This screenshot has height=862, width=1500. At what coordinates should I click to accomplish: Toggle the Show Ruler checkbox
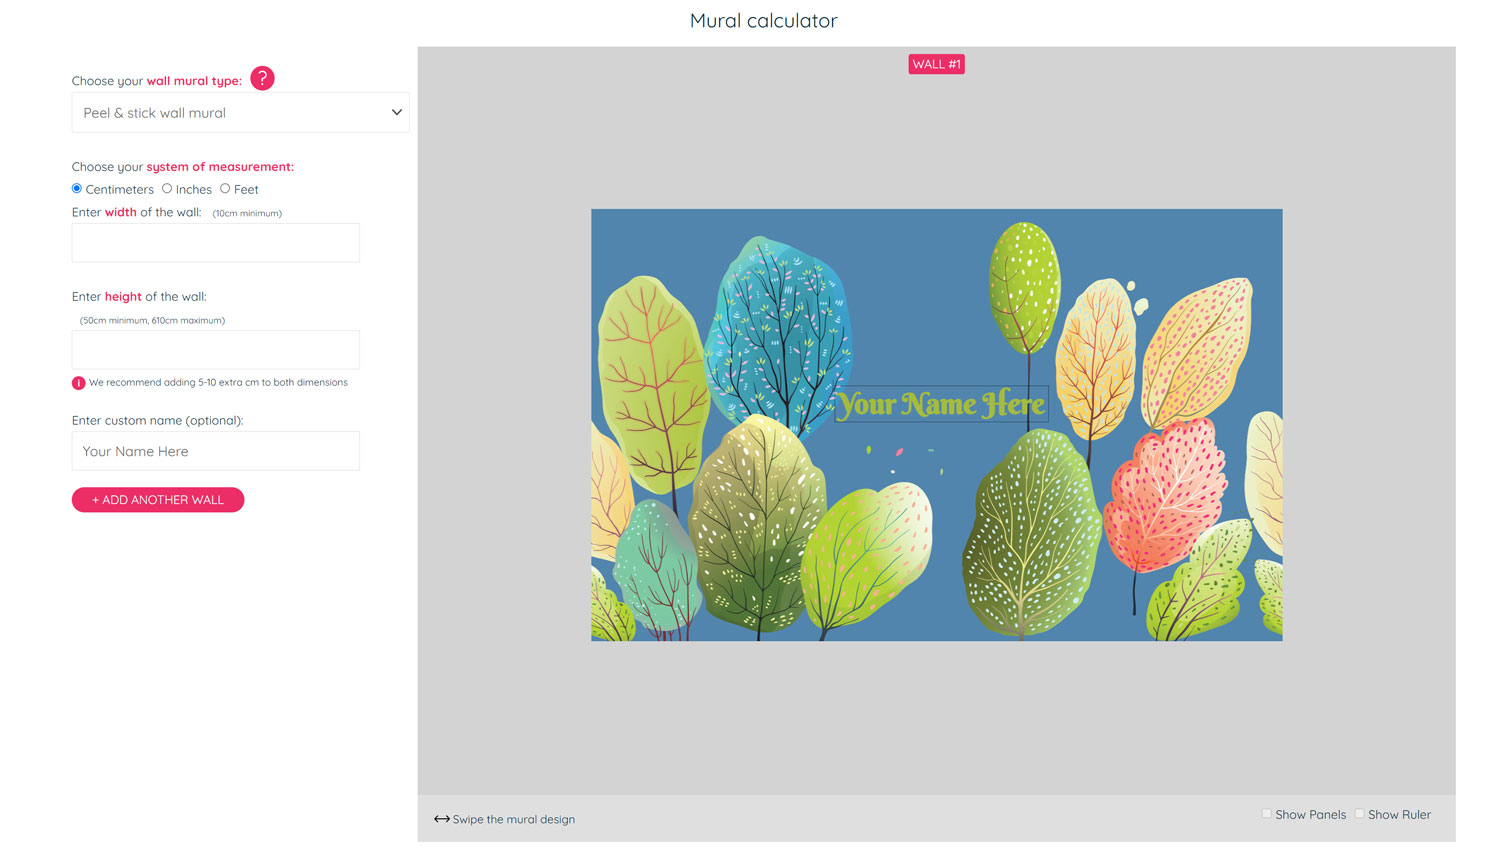tap(1359, 814)
